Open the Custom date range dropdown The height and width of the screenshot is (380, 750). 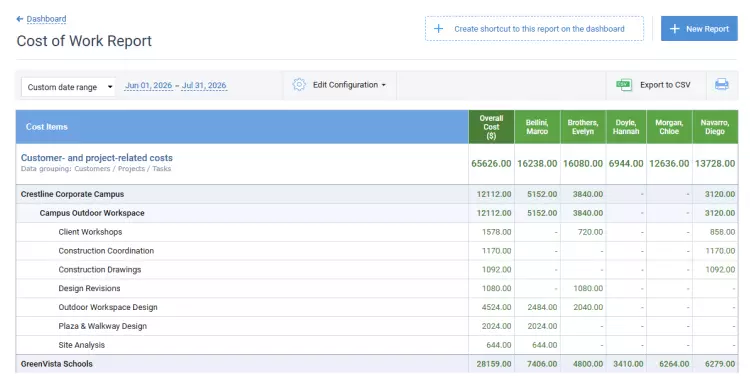tap(68, 87)
